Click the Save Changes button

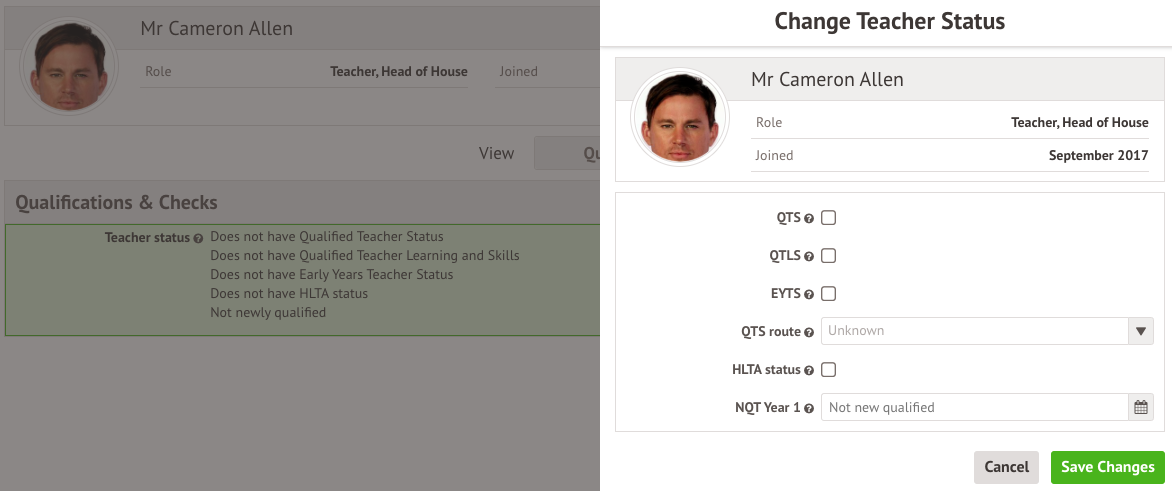coord(1108,467)
